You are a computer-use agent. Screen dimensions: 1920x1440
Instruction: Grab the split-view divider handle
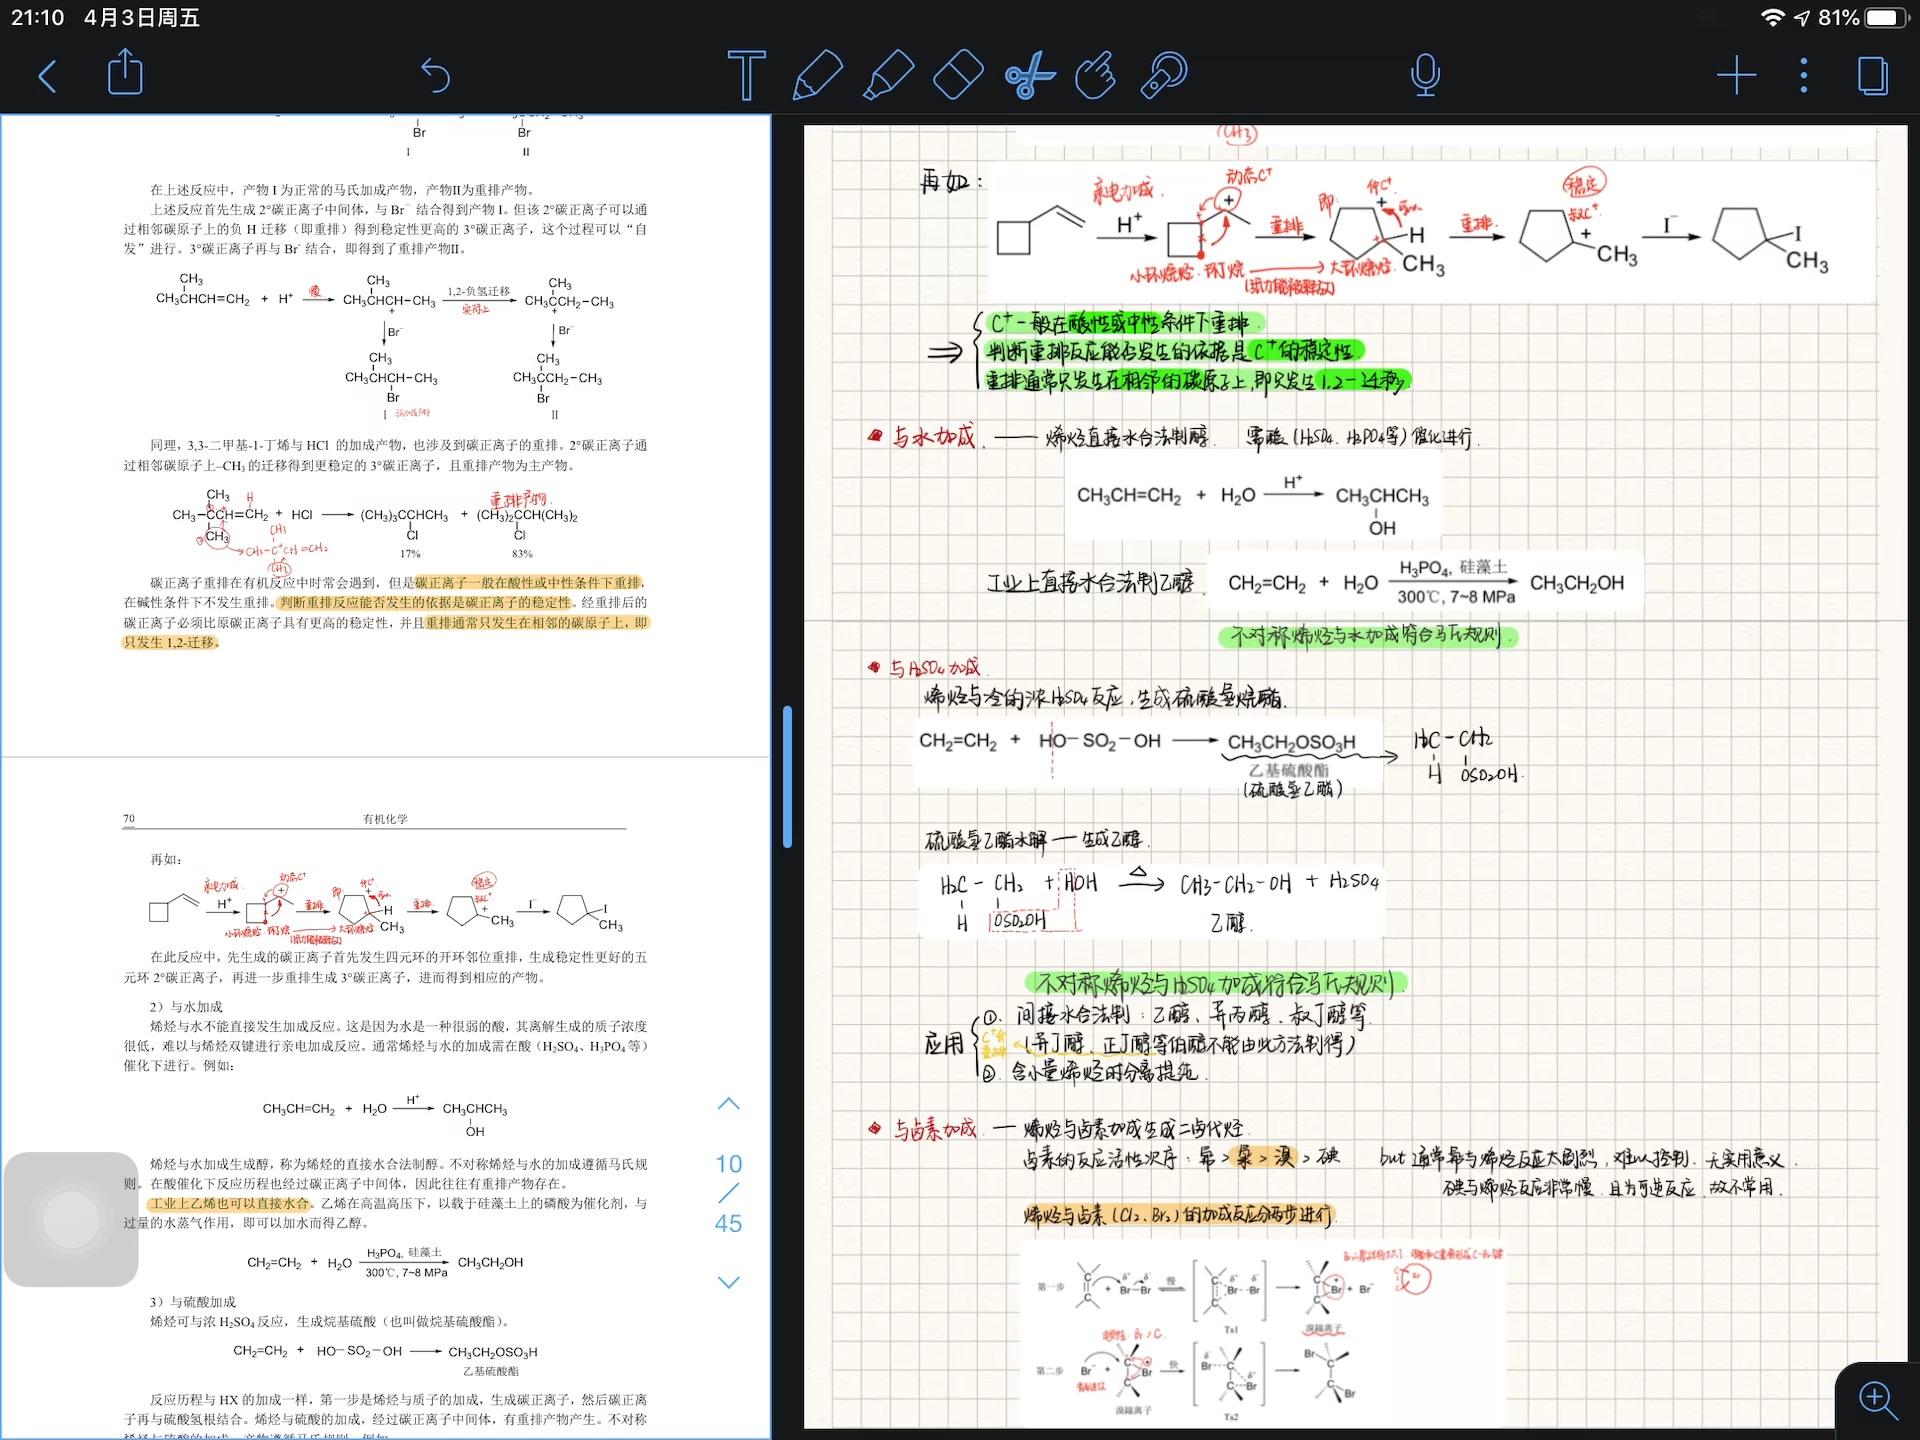[x=788, y=777]
